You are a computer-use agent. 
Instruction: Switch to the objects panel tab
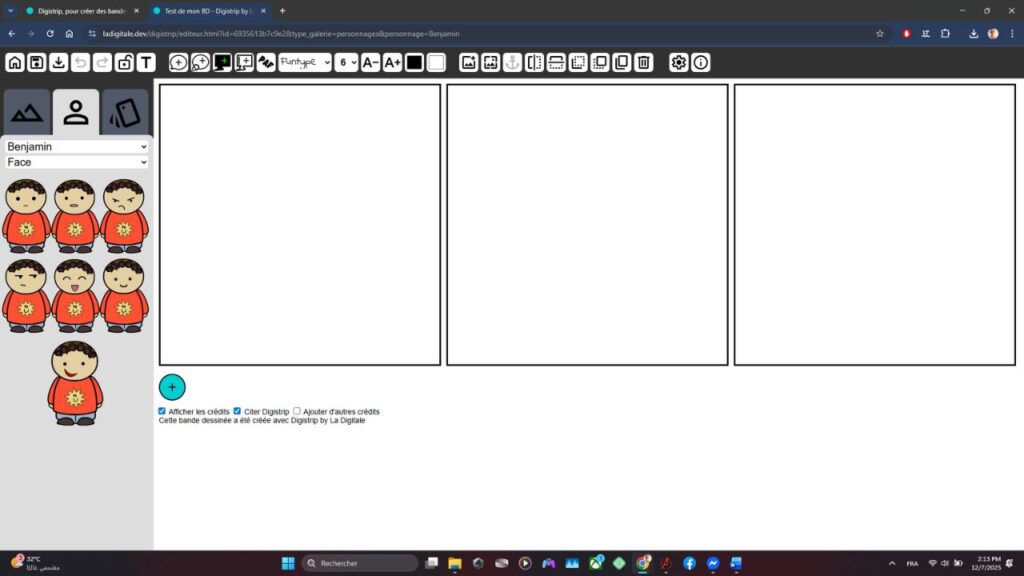123,112
